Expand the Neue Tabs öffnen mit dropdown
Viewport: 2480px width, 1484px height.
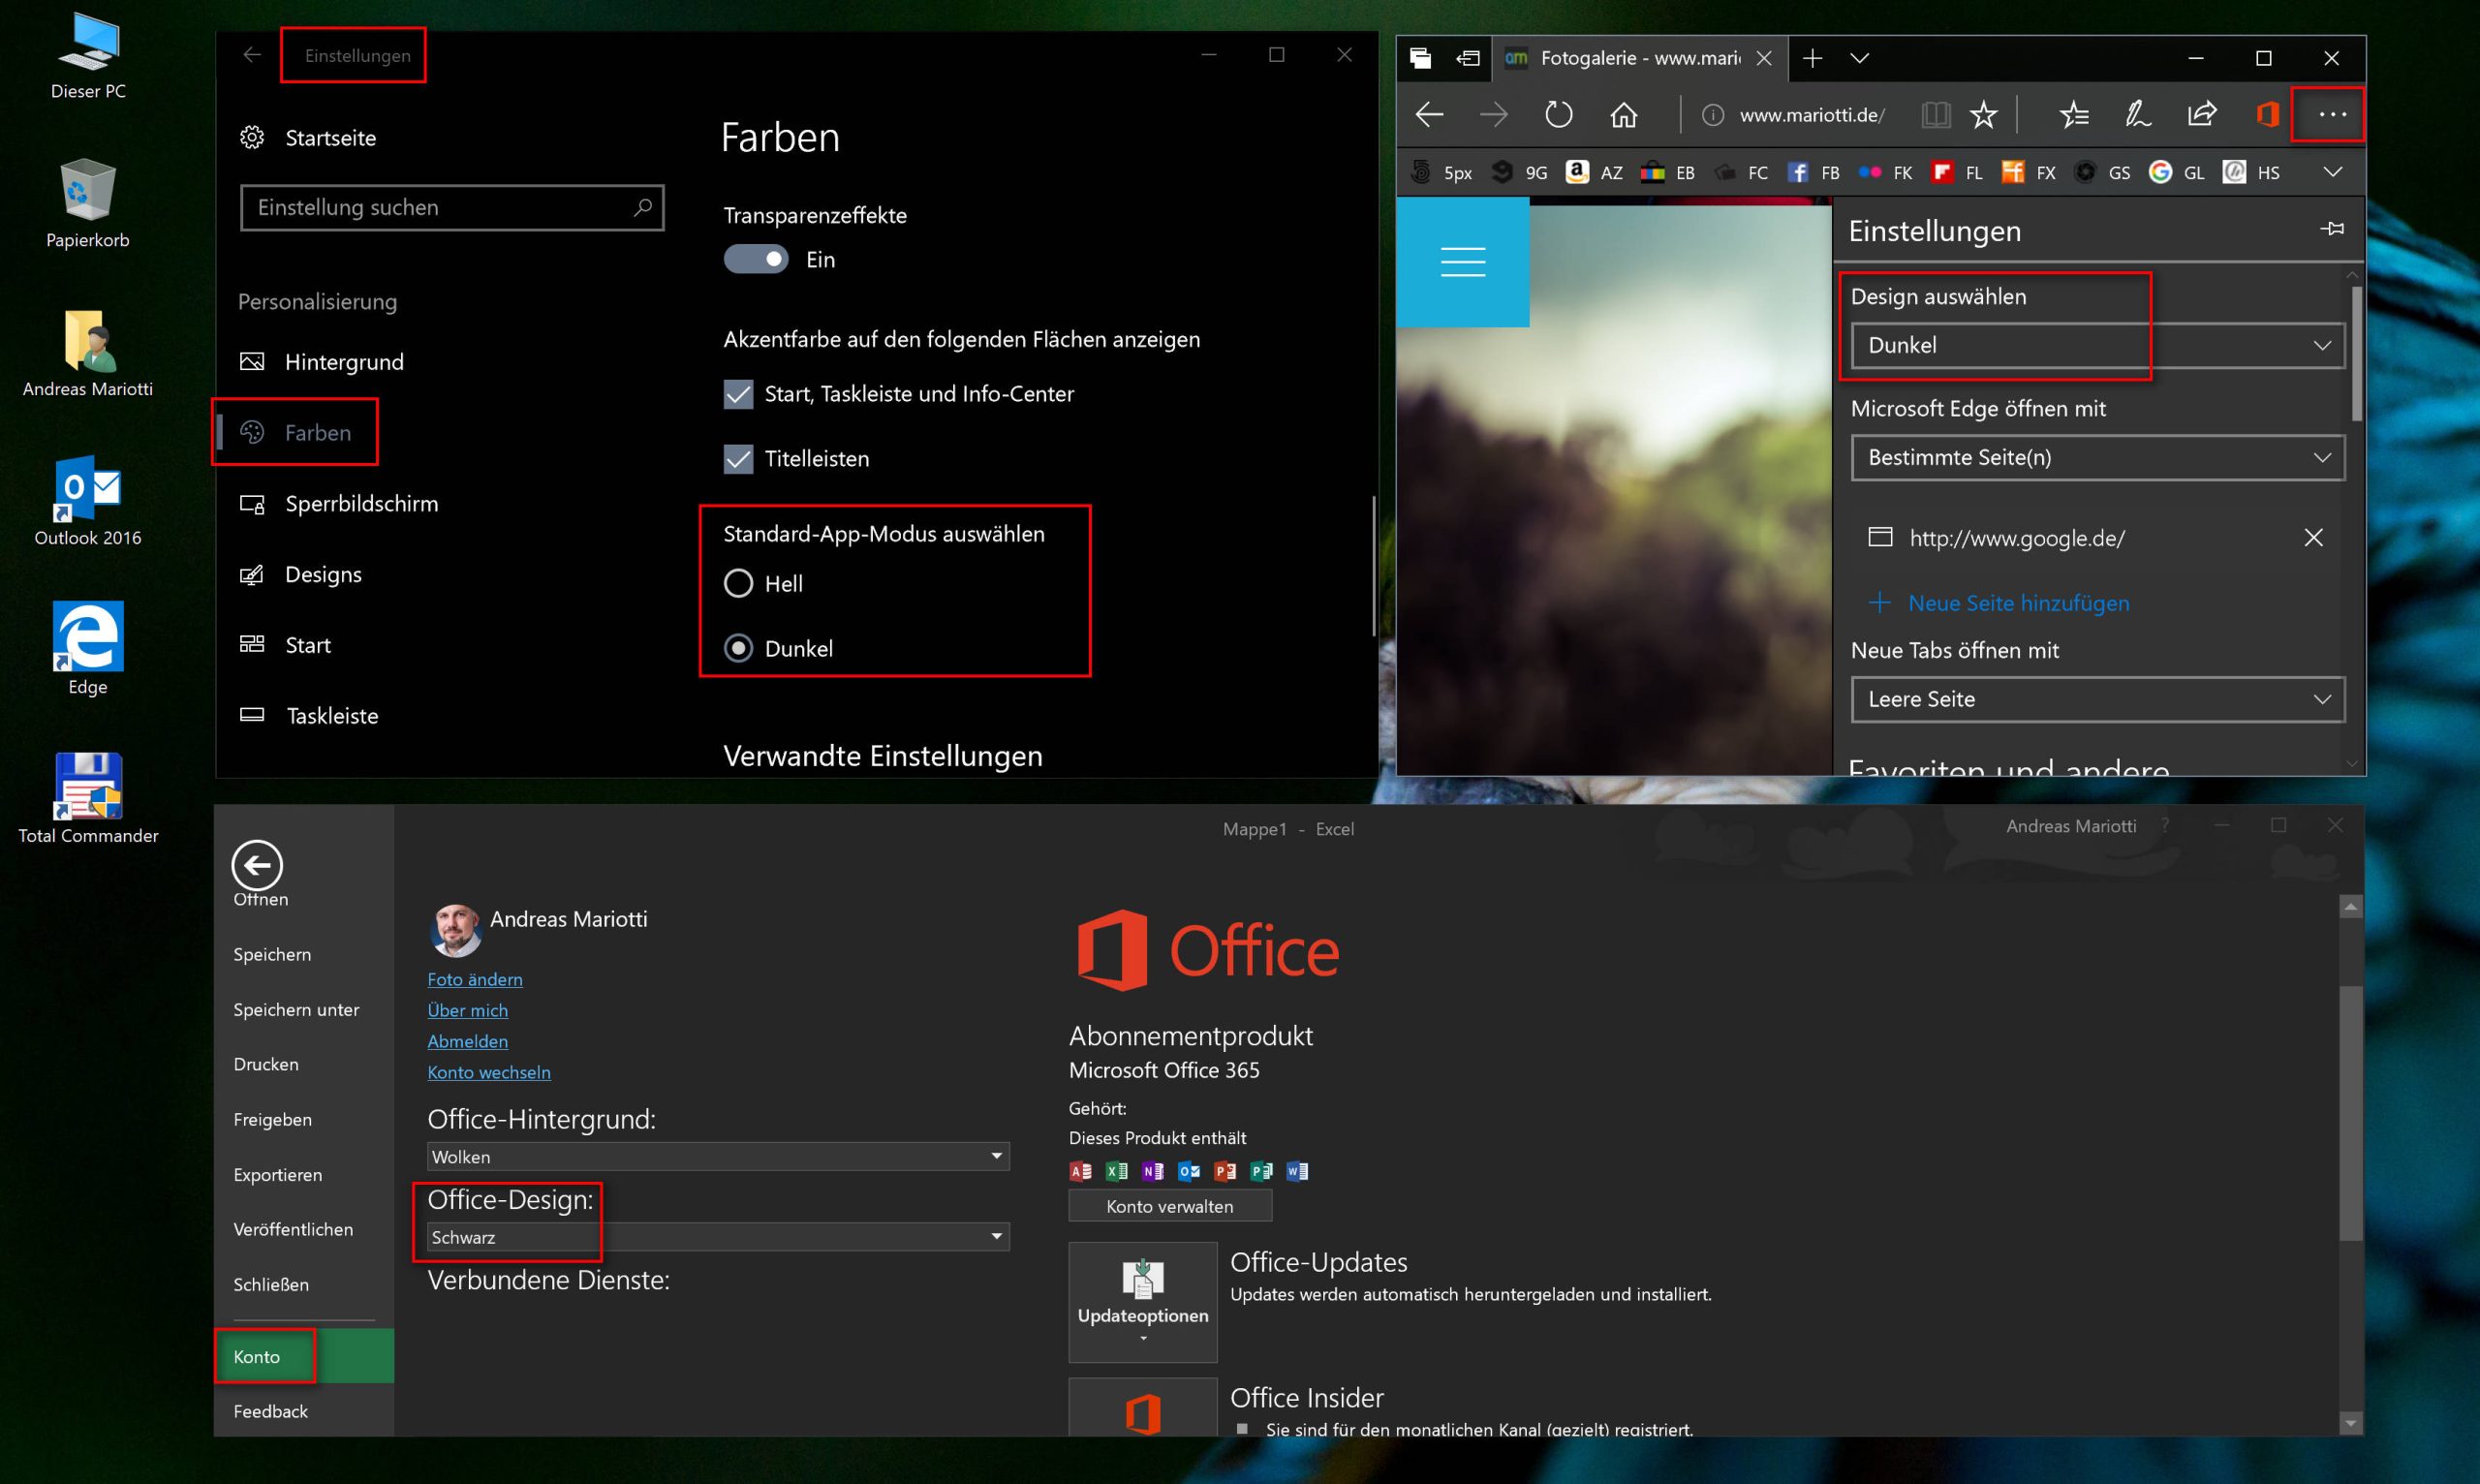pos(2097,699)
